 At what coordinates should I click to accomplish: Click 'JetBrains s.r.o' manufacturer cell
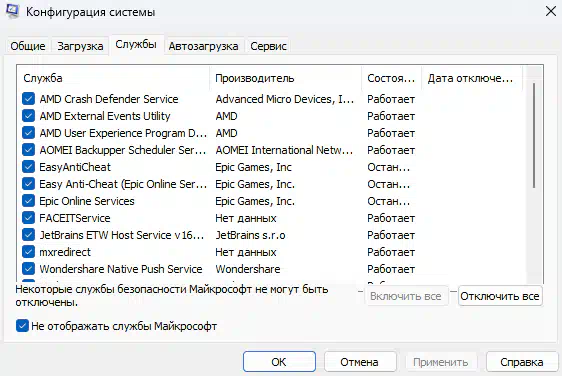[251, 235]
